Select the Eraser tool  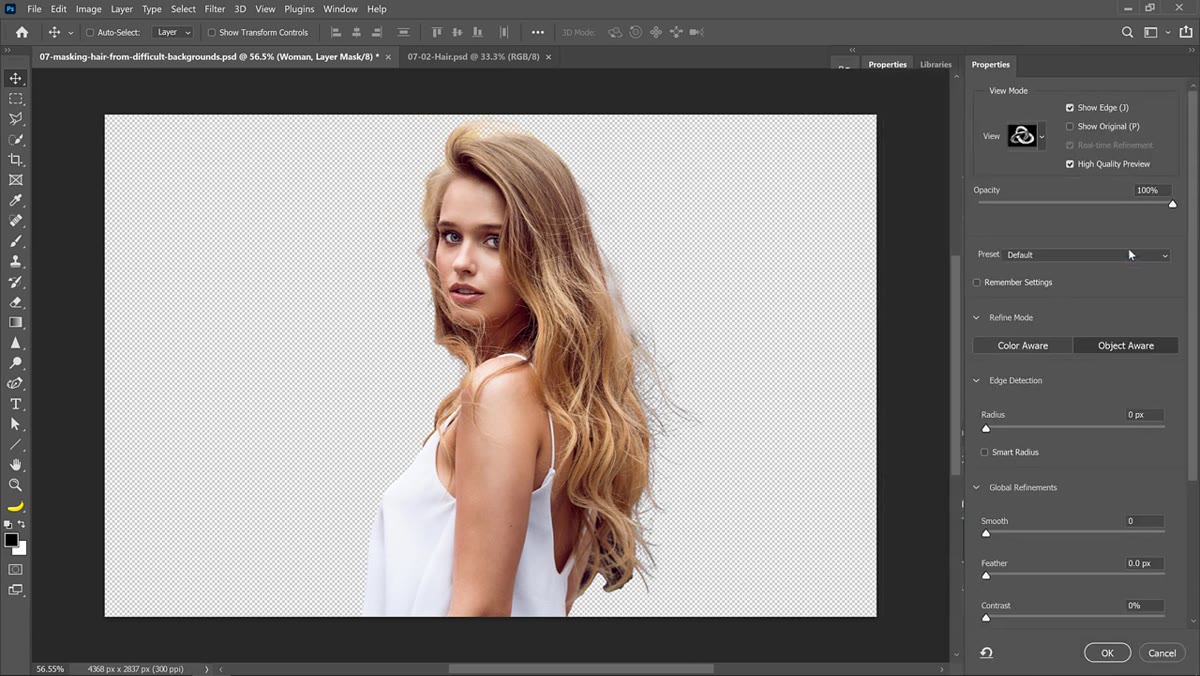pyautogui.click(x=15, y=302)
